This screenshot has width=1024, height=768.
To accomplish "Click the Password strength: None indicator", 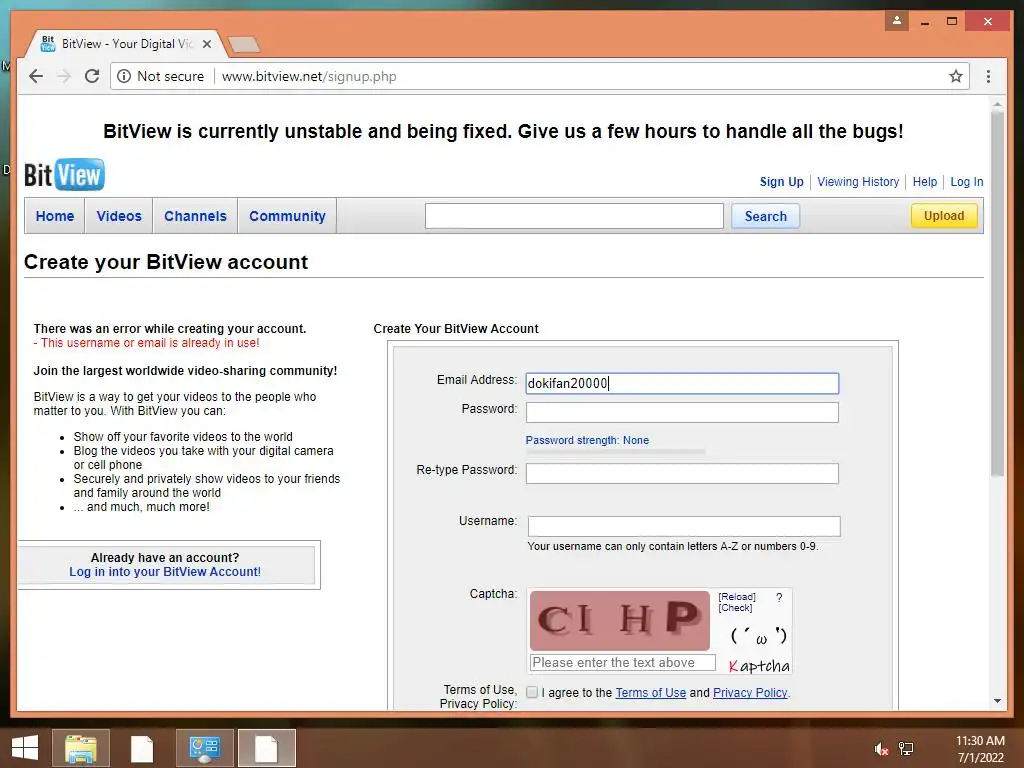I will coord(587,440).
